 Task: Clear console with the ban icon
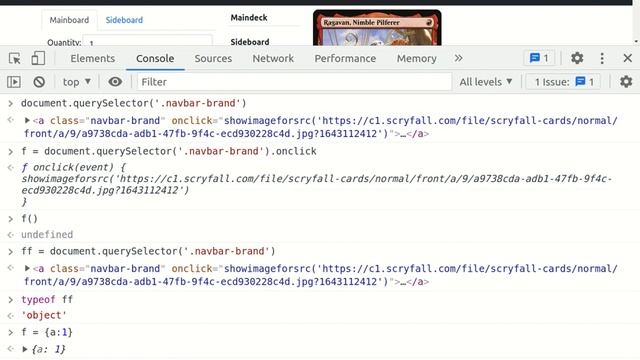tap(39, 82)
